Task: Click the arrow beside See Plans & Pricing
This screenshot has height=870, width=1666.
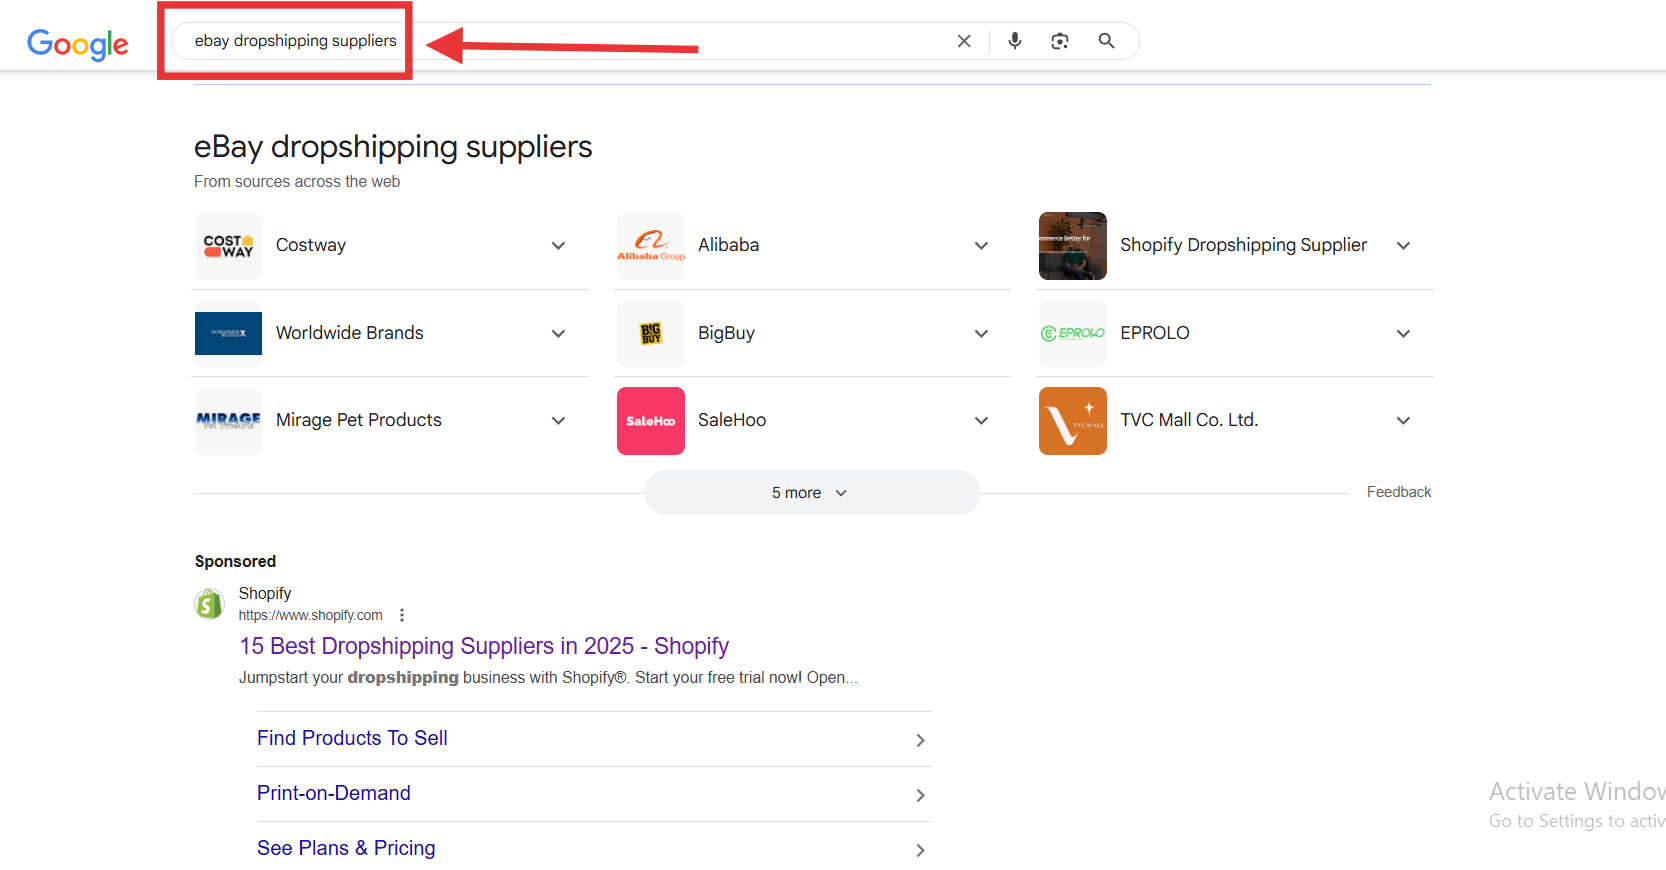Action: pos(920,850)
